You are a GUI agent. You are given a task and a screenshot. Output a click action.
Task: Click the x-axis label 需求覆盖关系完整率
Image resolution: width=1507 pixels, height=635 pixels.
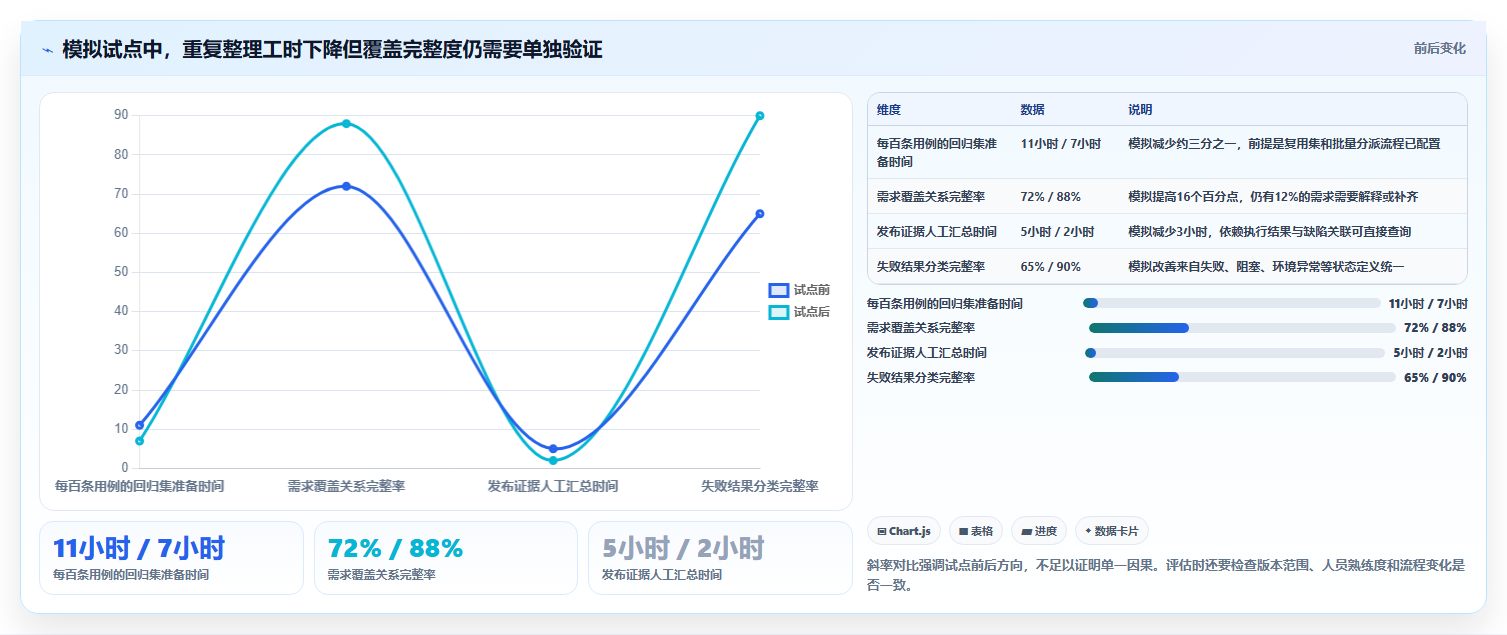tap(346, 486)
